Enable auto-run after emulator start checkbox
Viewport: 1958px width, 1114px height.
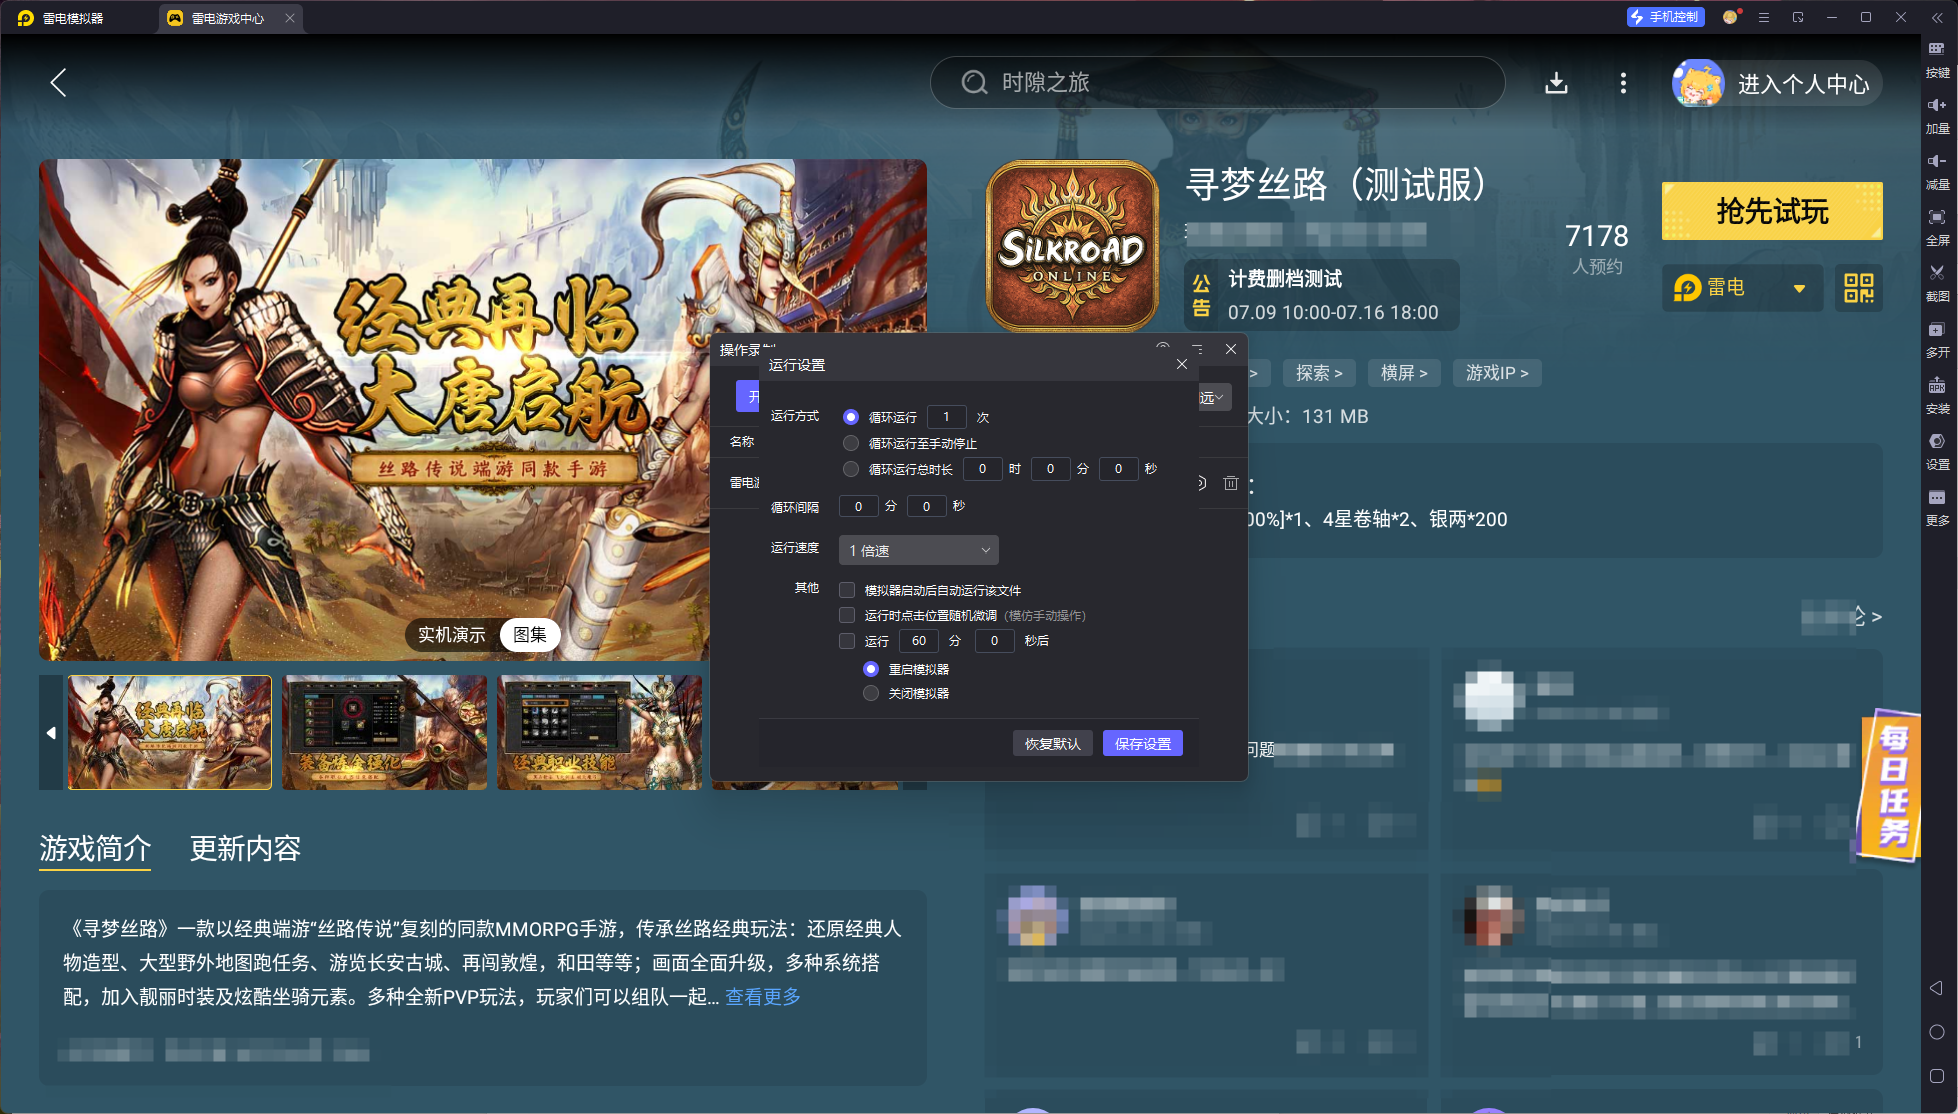pos(847,590)
